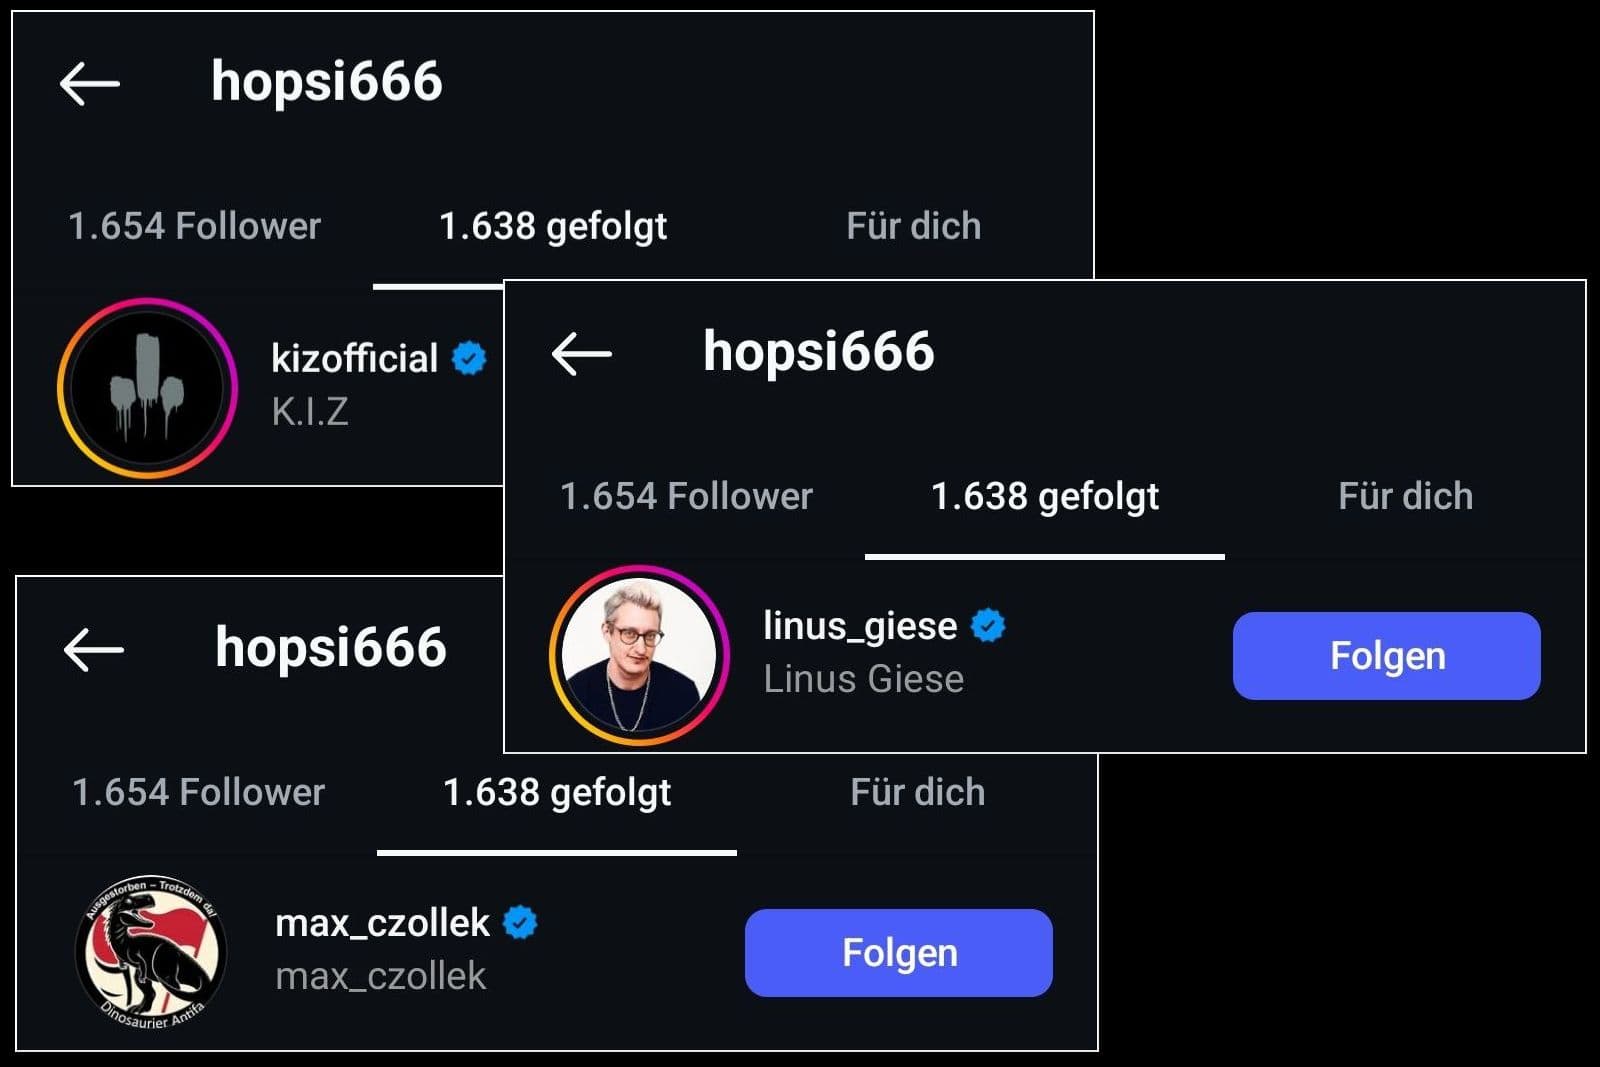Screen dimensions: 1600x1067
Task: Select the verified badge next to max_czollek
Action: [x=519, y=921]
